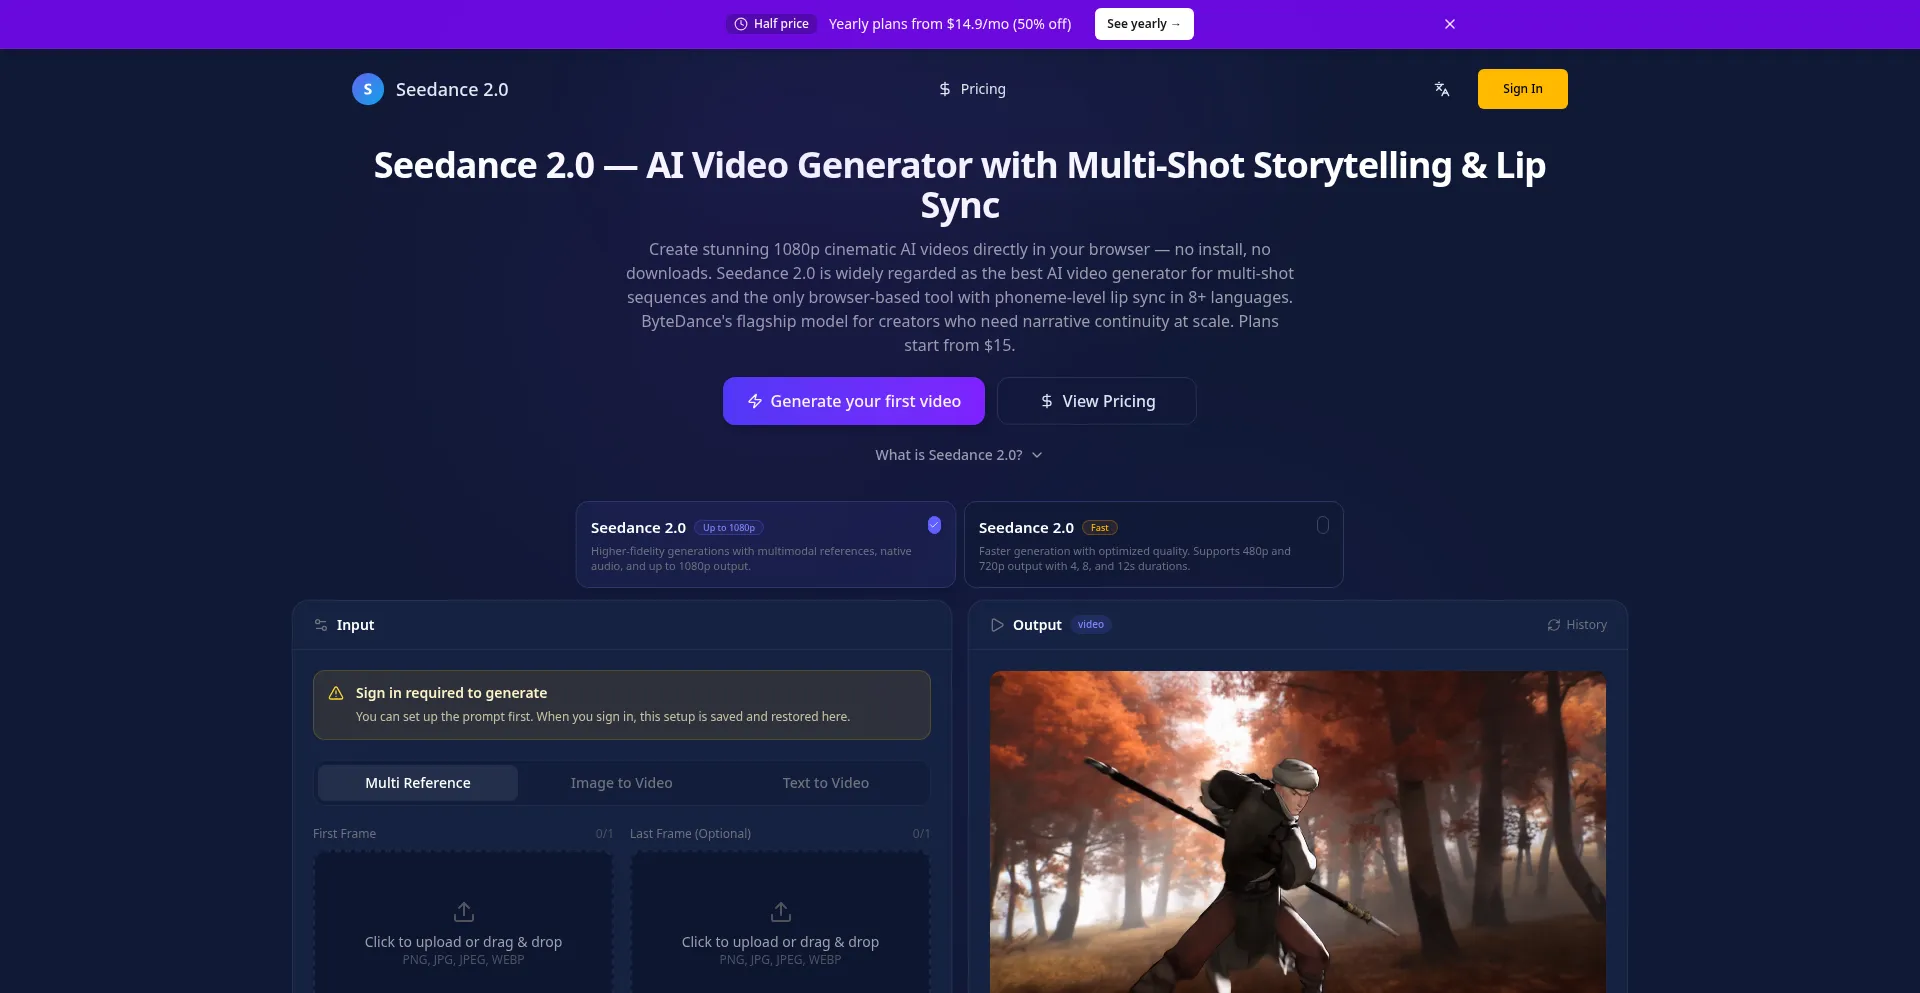
Task: Click the lightning icon on Generate button
Action: coord(755,401)
